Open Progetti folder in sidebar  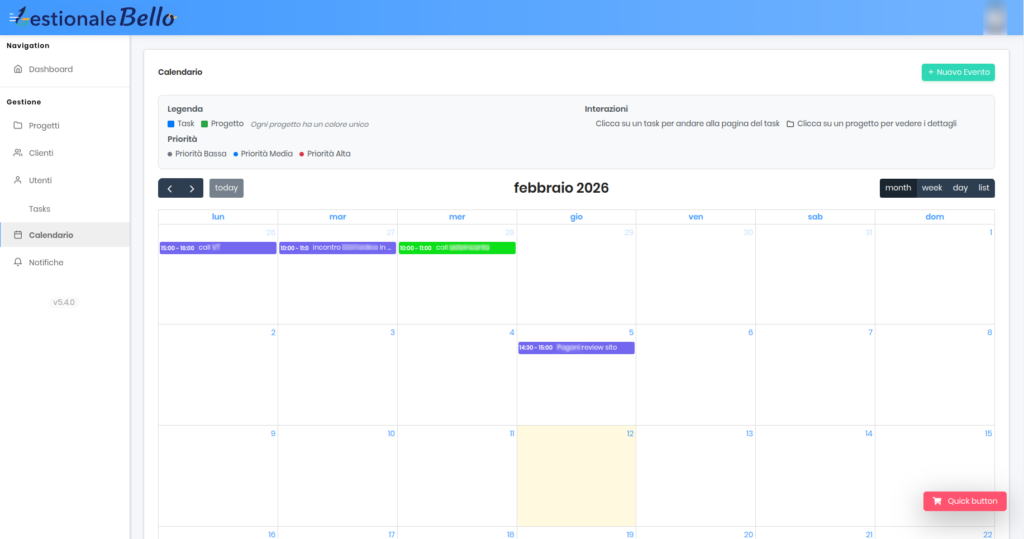coord(43,125)
